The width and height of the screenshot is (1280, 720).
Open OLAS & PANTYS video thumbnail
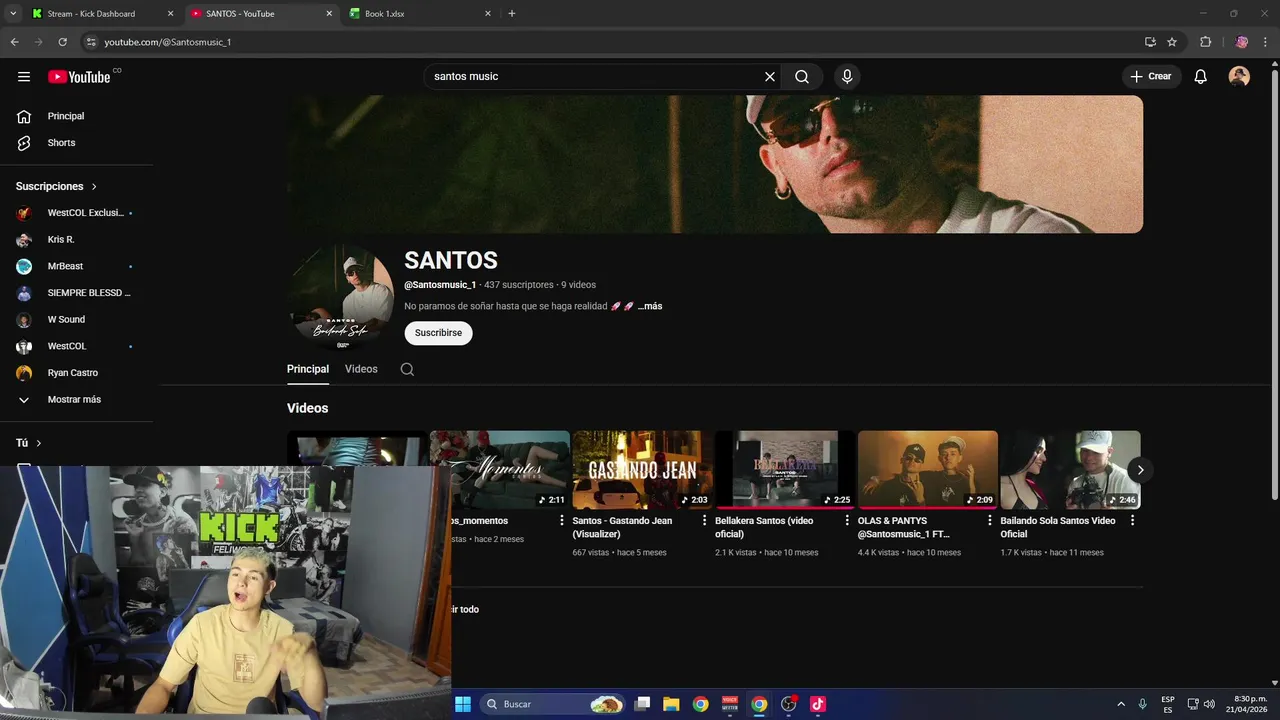[928, 470]
